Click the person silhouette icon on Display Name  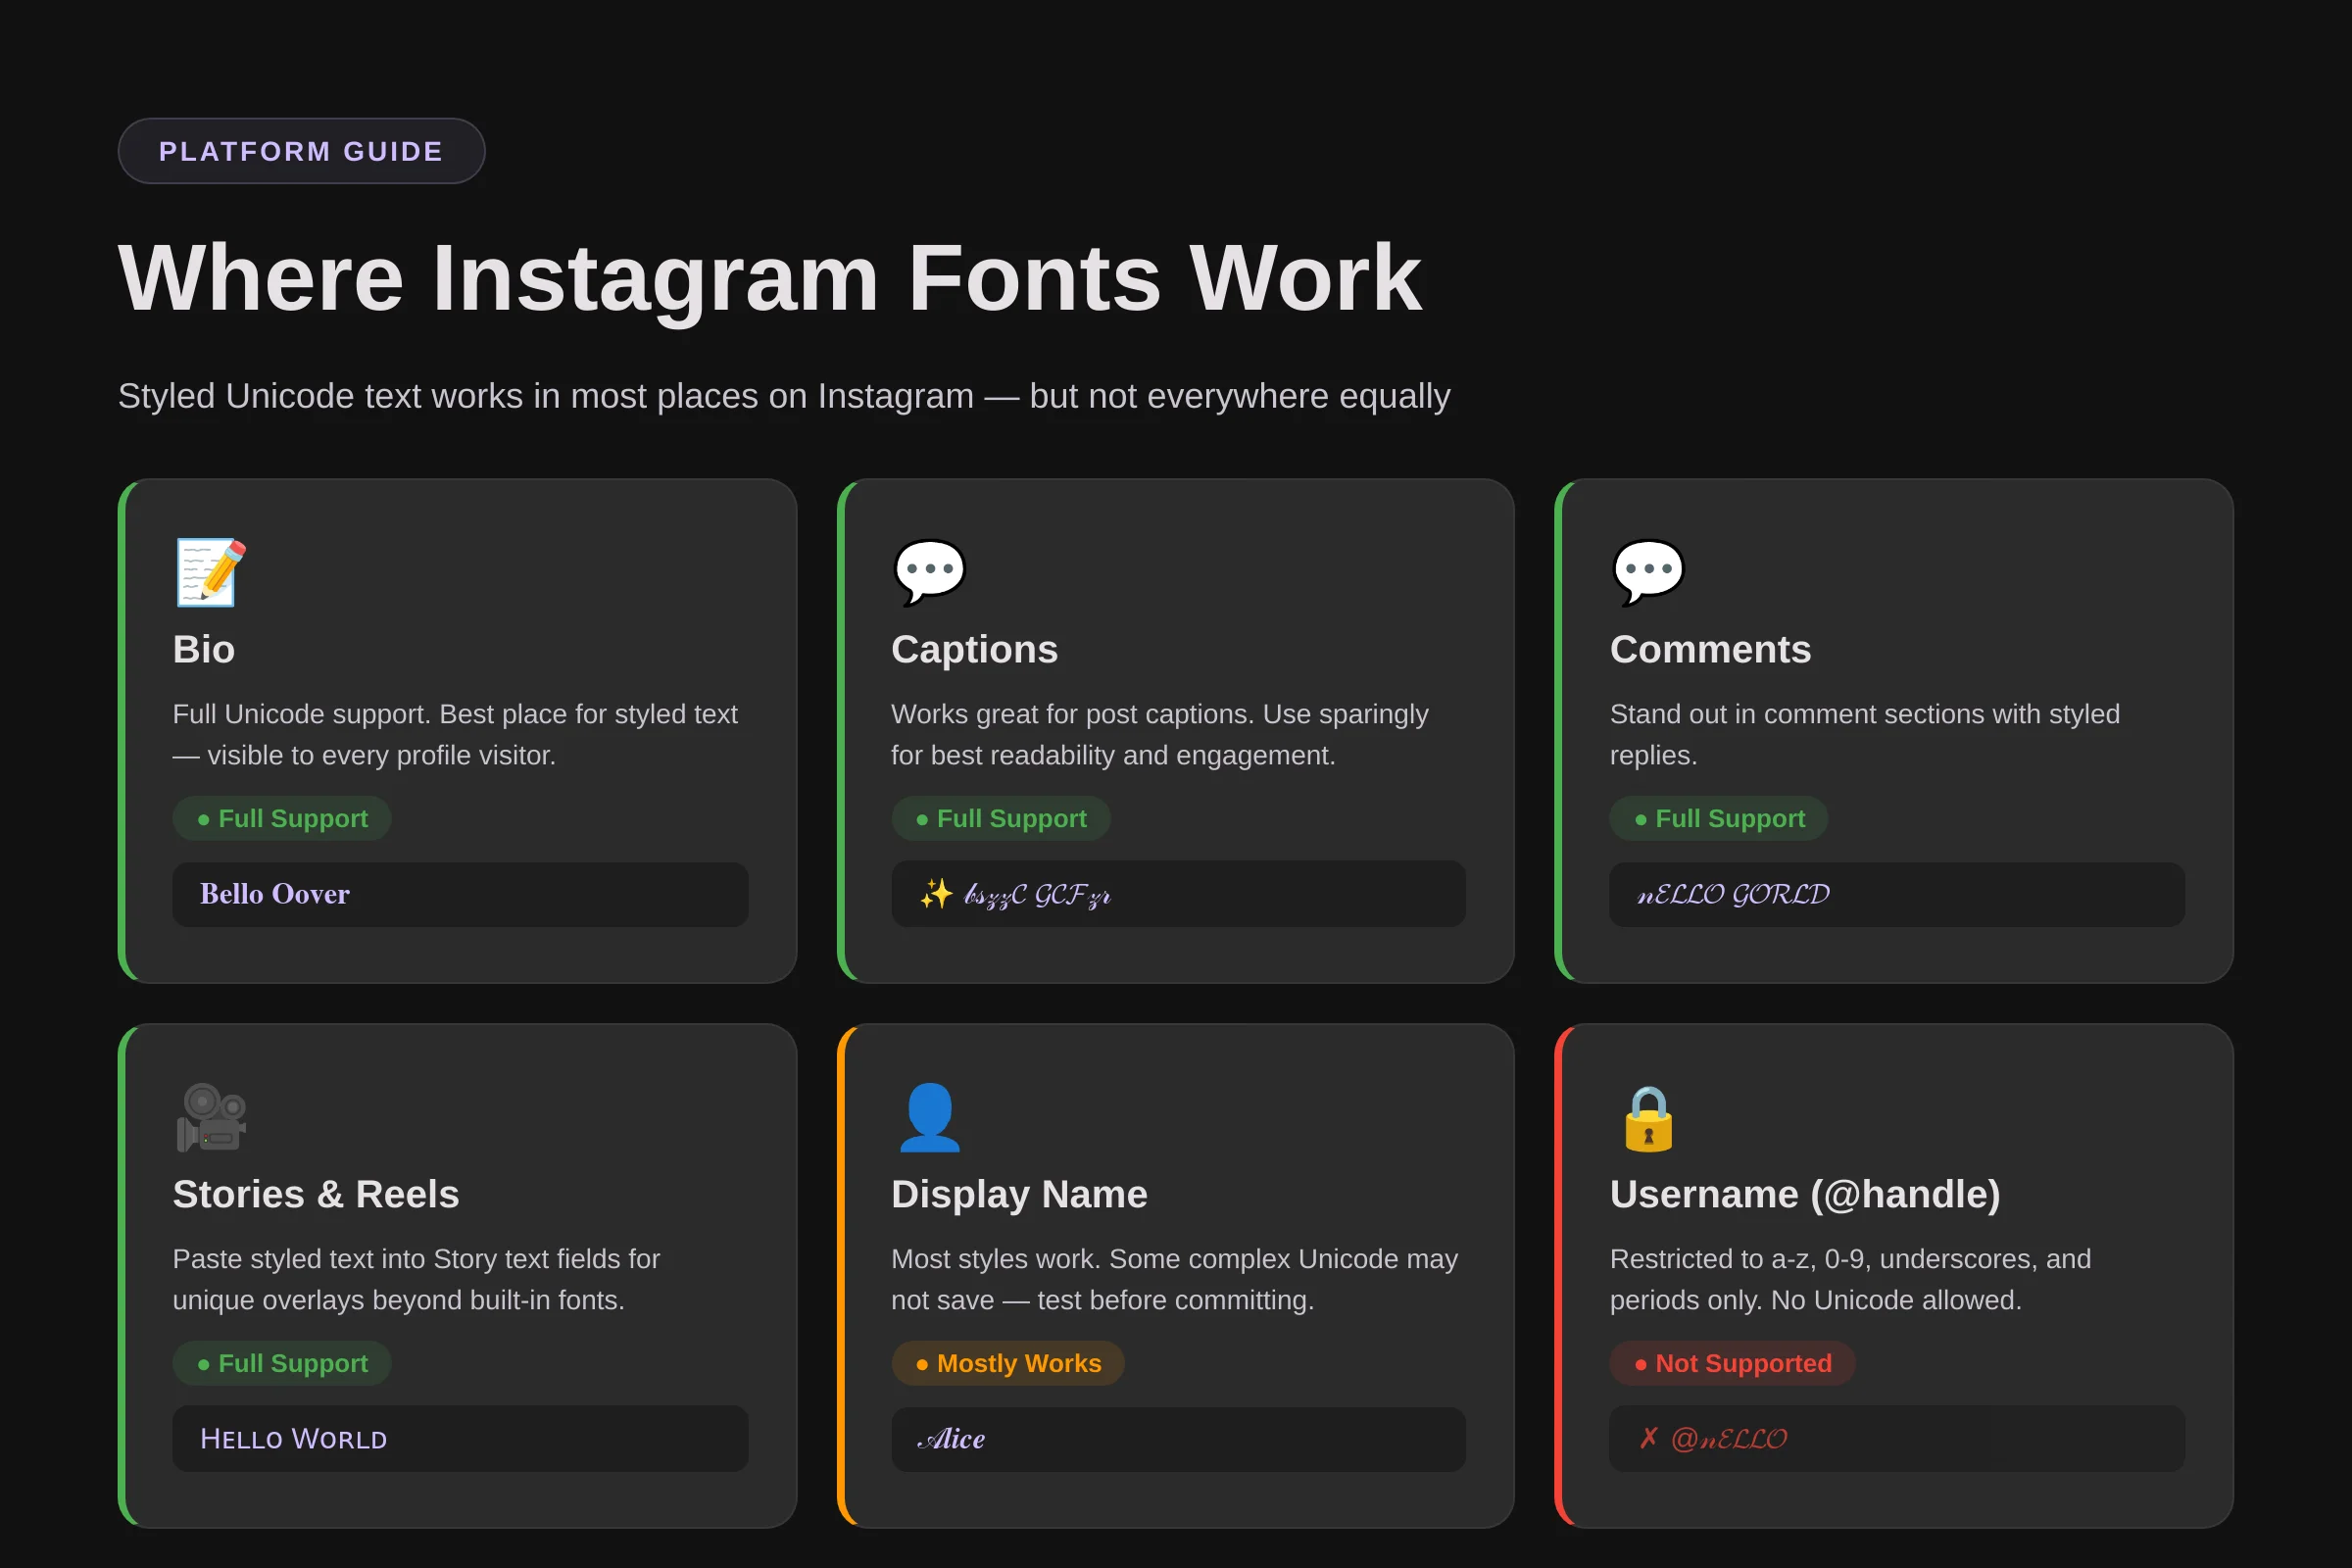[x=929, y=1117]
